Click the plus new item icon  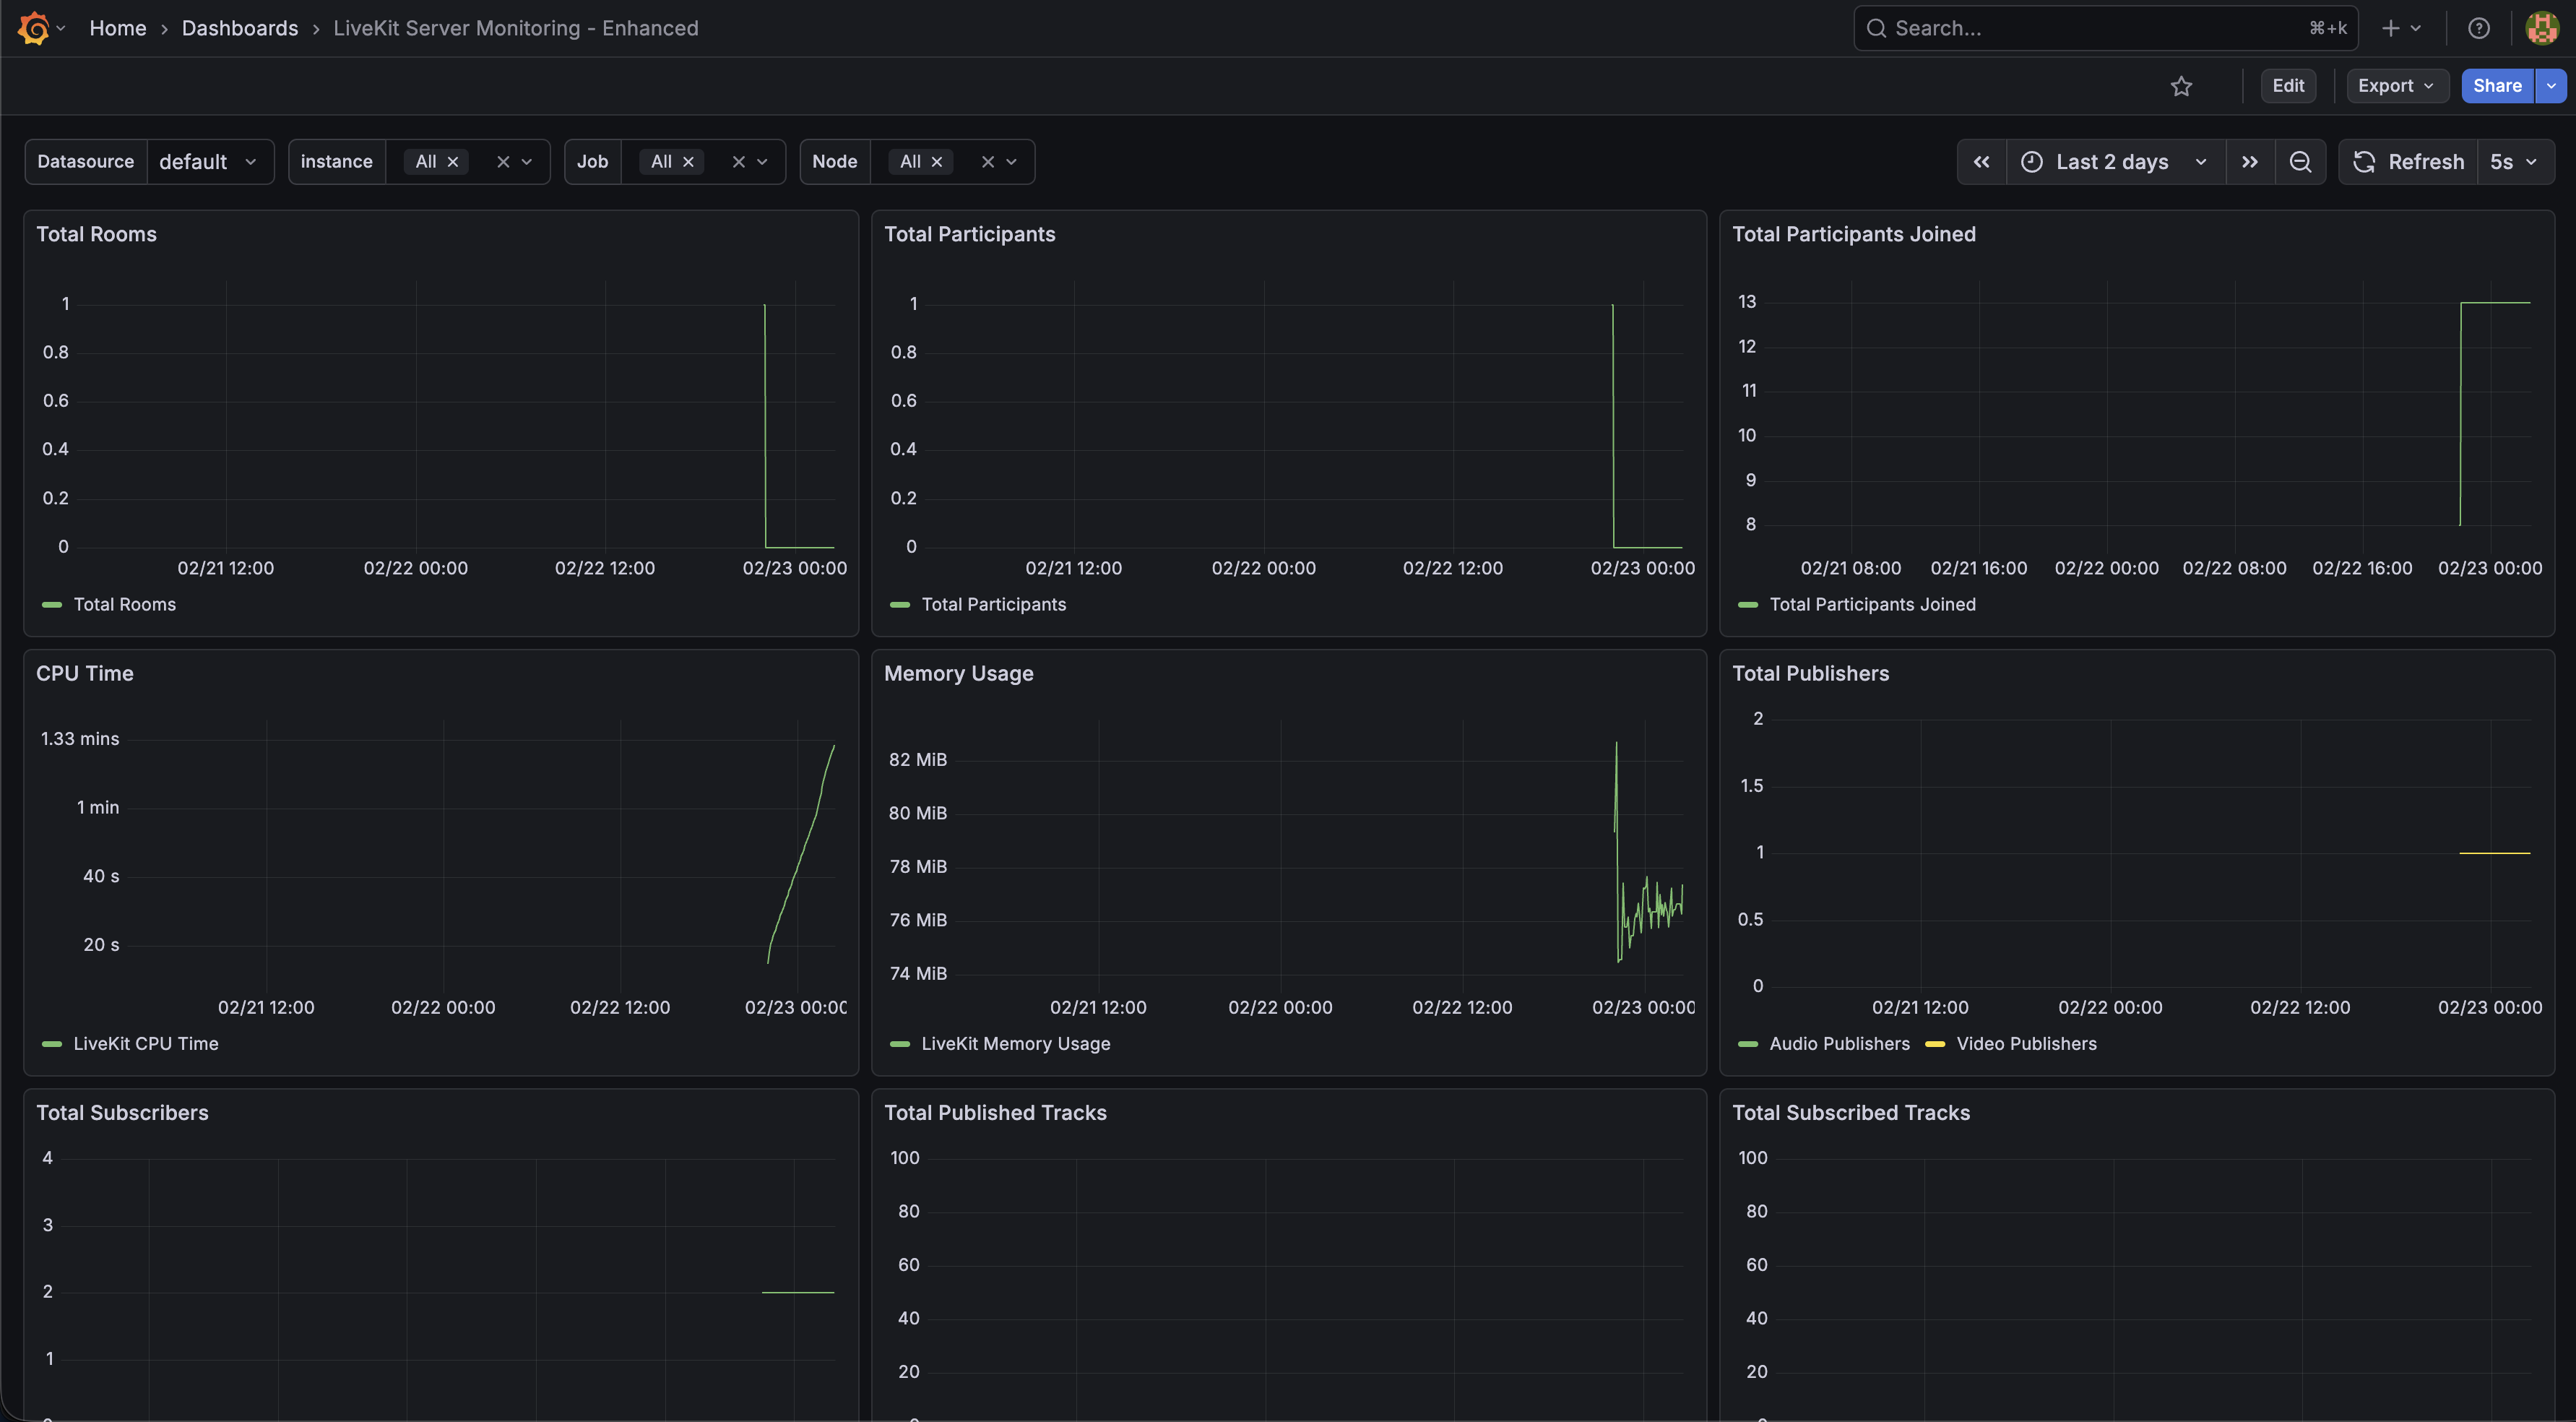point(2391,28)
